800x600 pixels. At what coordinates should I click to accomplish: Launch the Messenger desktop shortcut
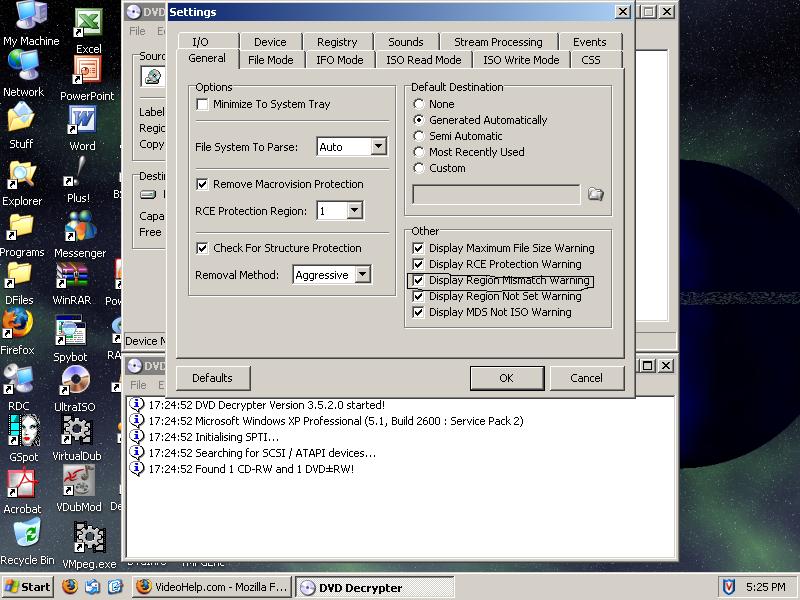click(80, 235)
